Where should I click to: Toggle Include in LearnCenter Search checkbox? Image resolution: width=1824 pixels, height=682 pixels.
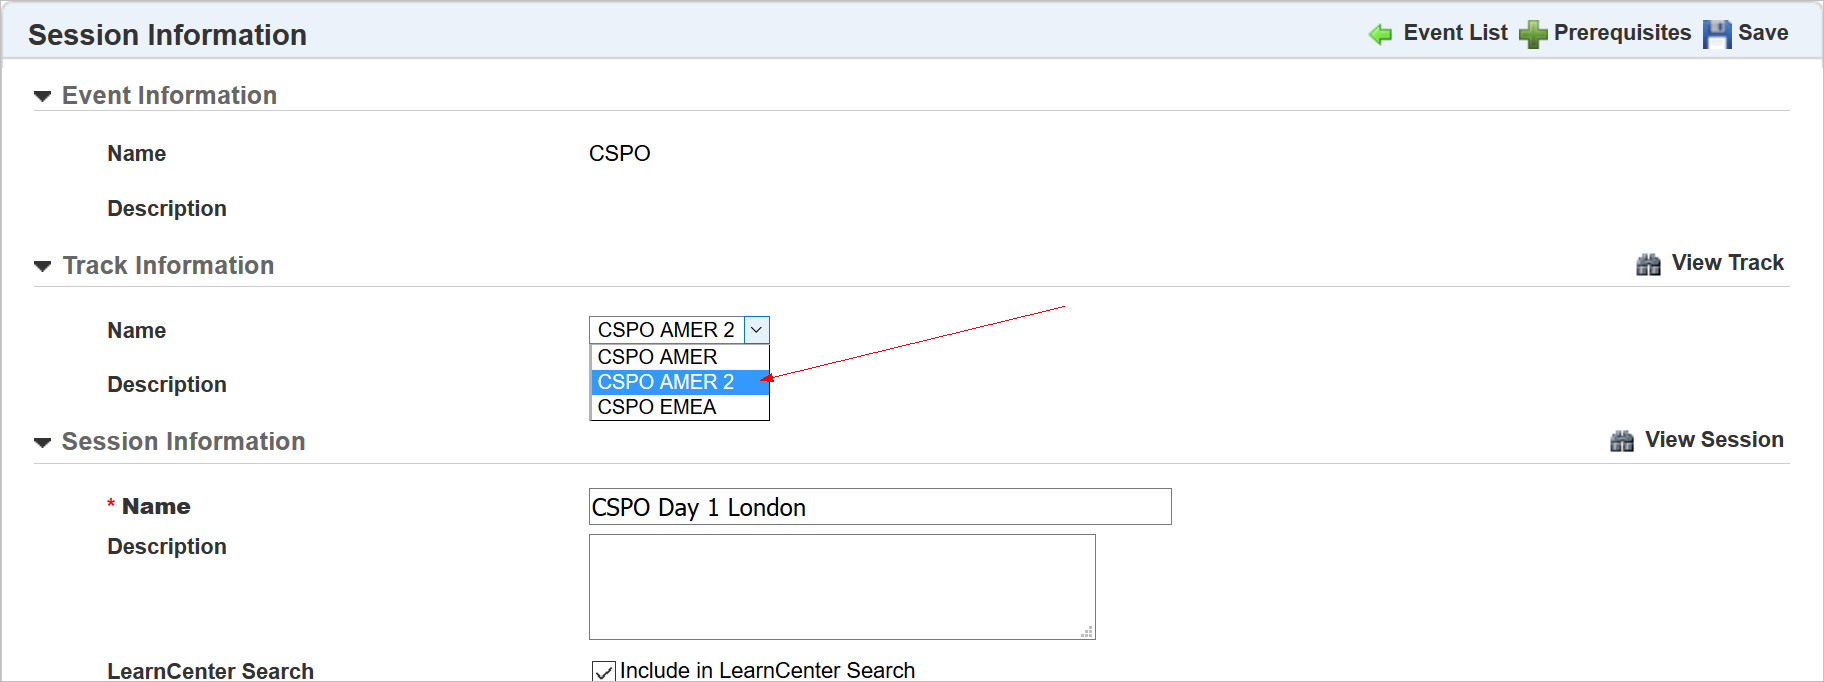[x=603, y=671]
